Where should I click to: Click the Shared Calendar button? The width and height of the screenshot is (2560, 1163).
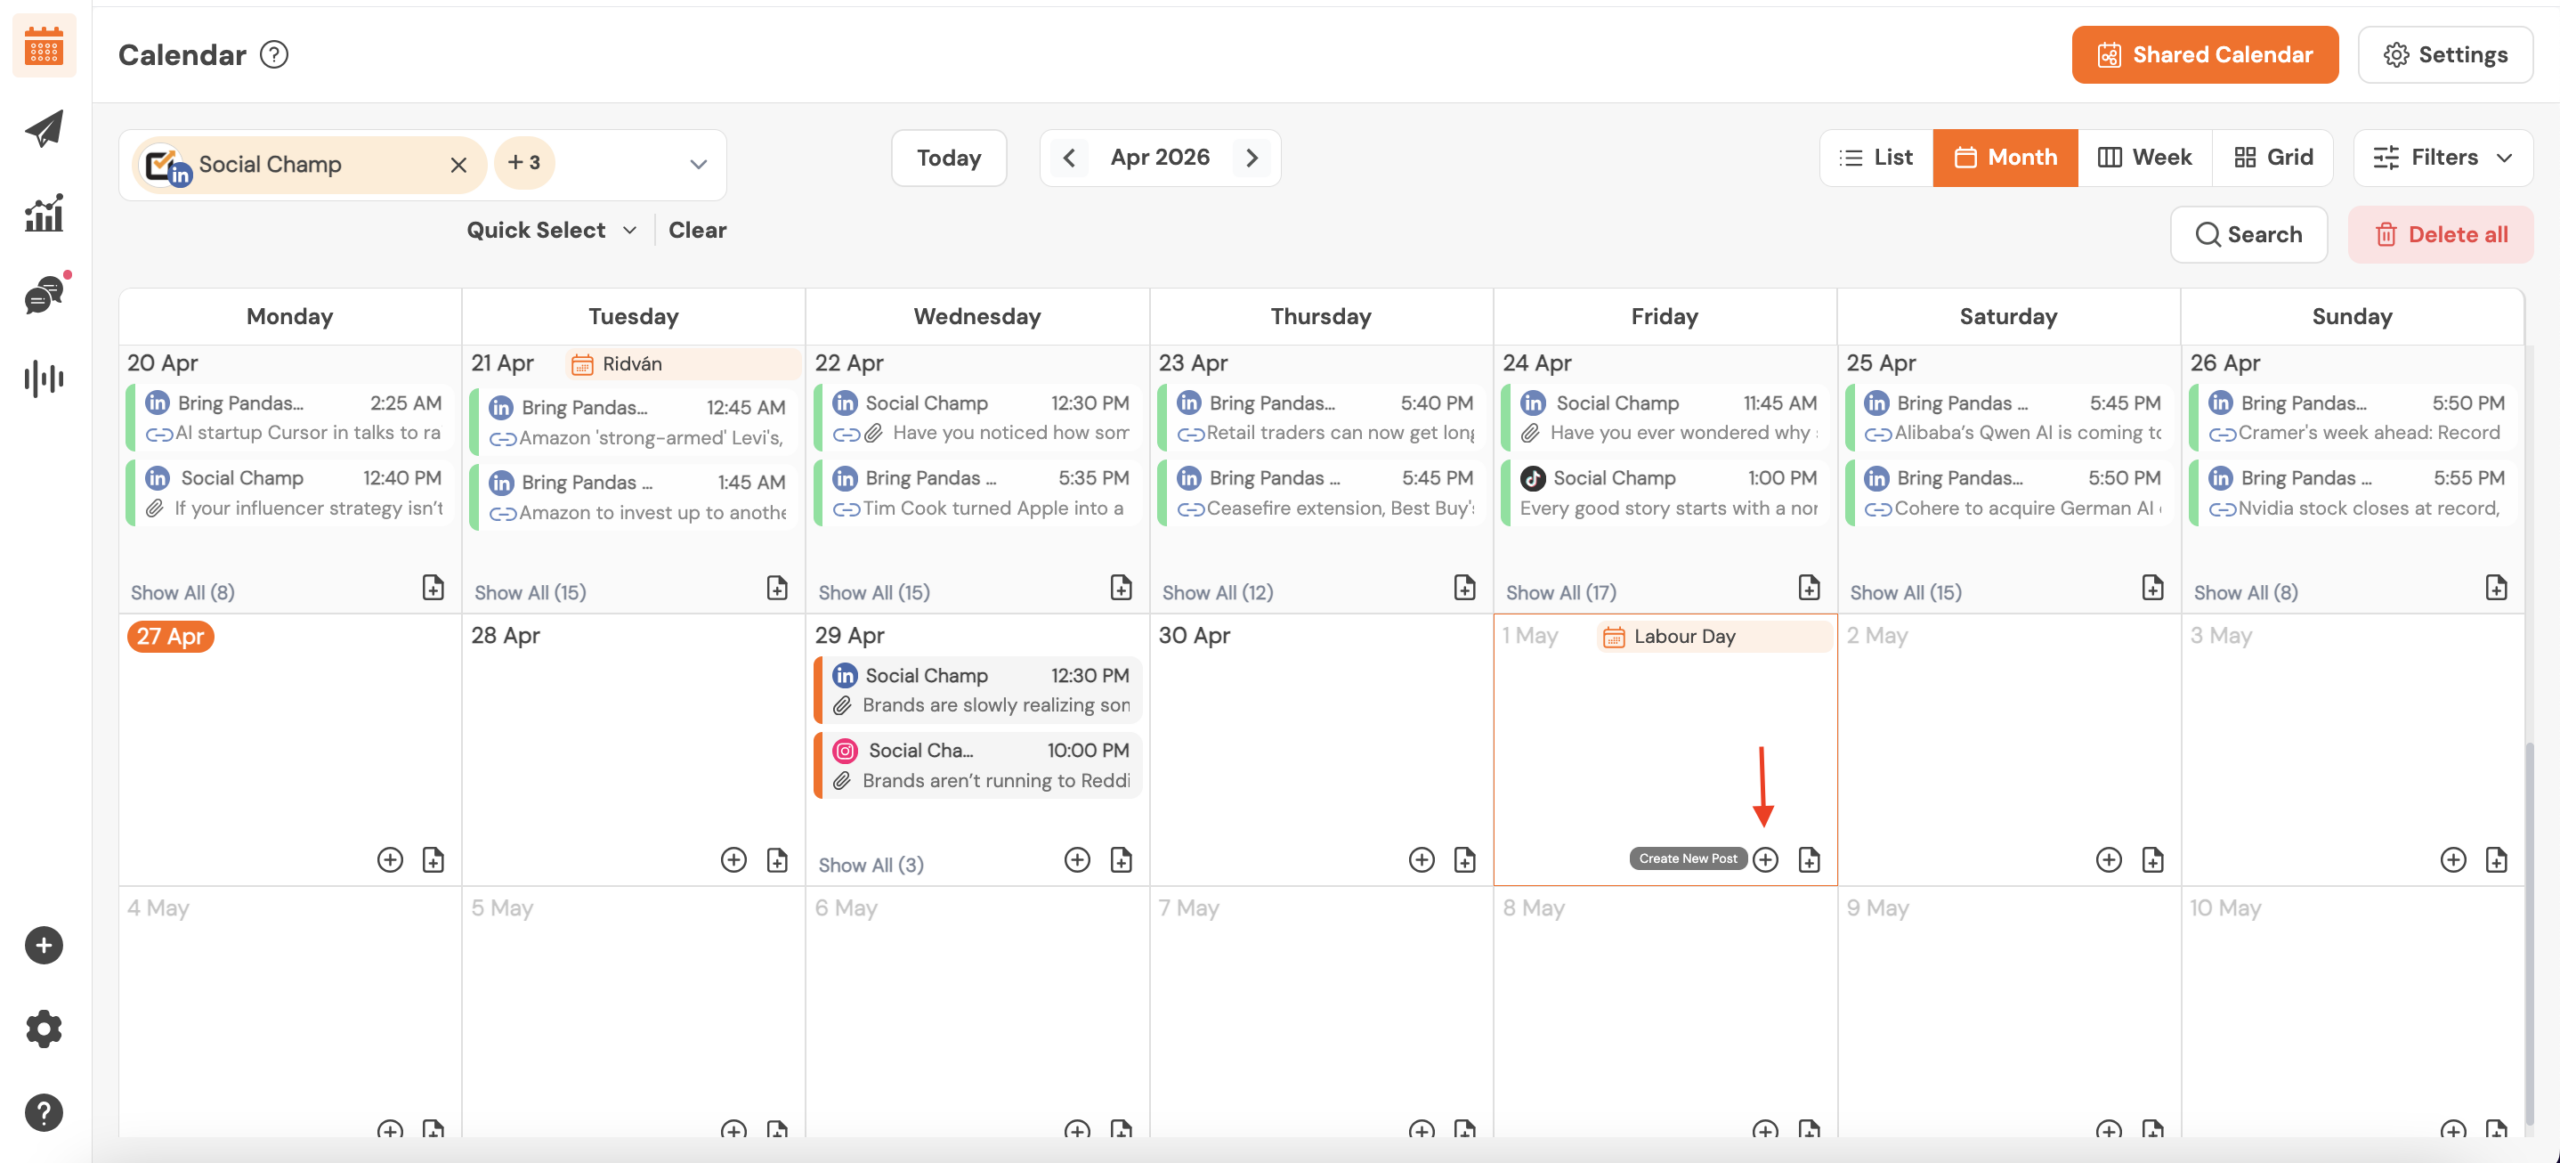click(2205, 55)
